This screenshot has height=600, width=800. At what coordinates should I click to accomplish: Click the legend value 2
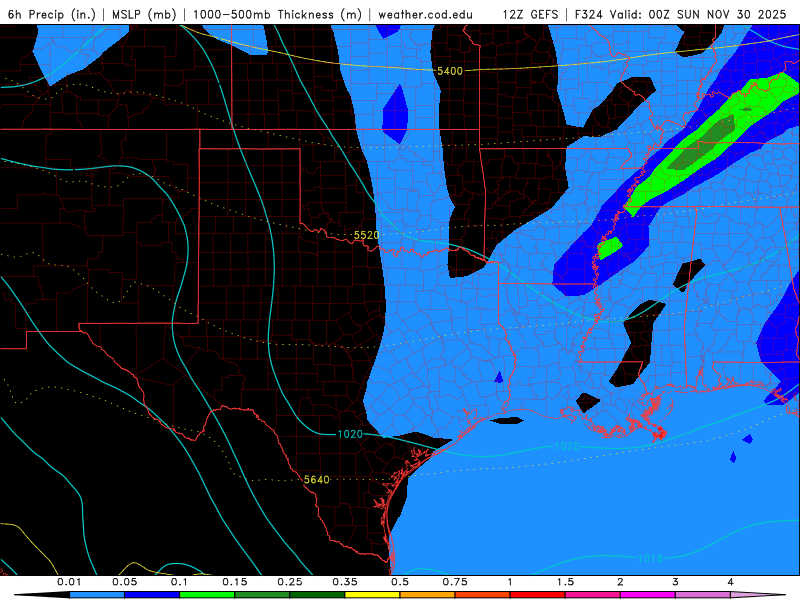(x=620, y=582)
